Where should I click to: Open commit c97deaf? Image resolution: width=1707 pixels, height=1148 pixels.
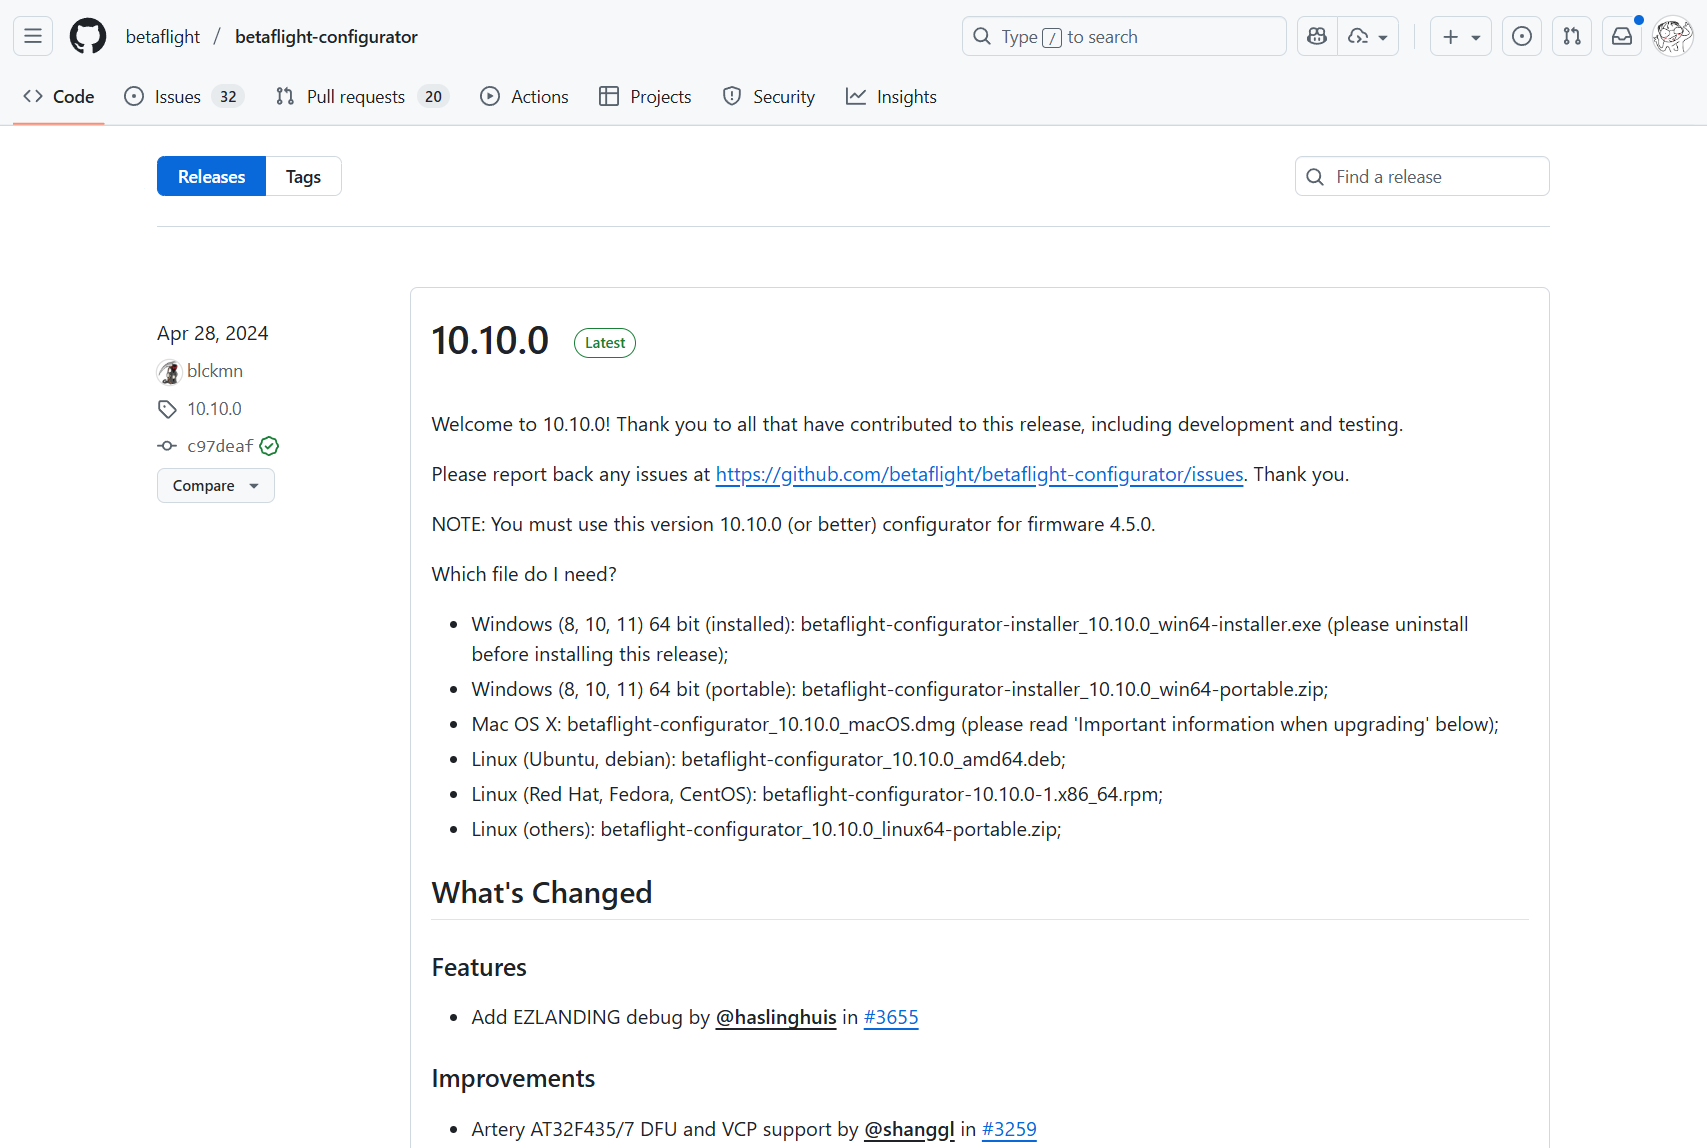pos(220,446)
